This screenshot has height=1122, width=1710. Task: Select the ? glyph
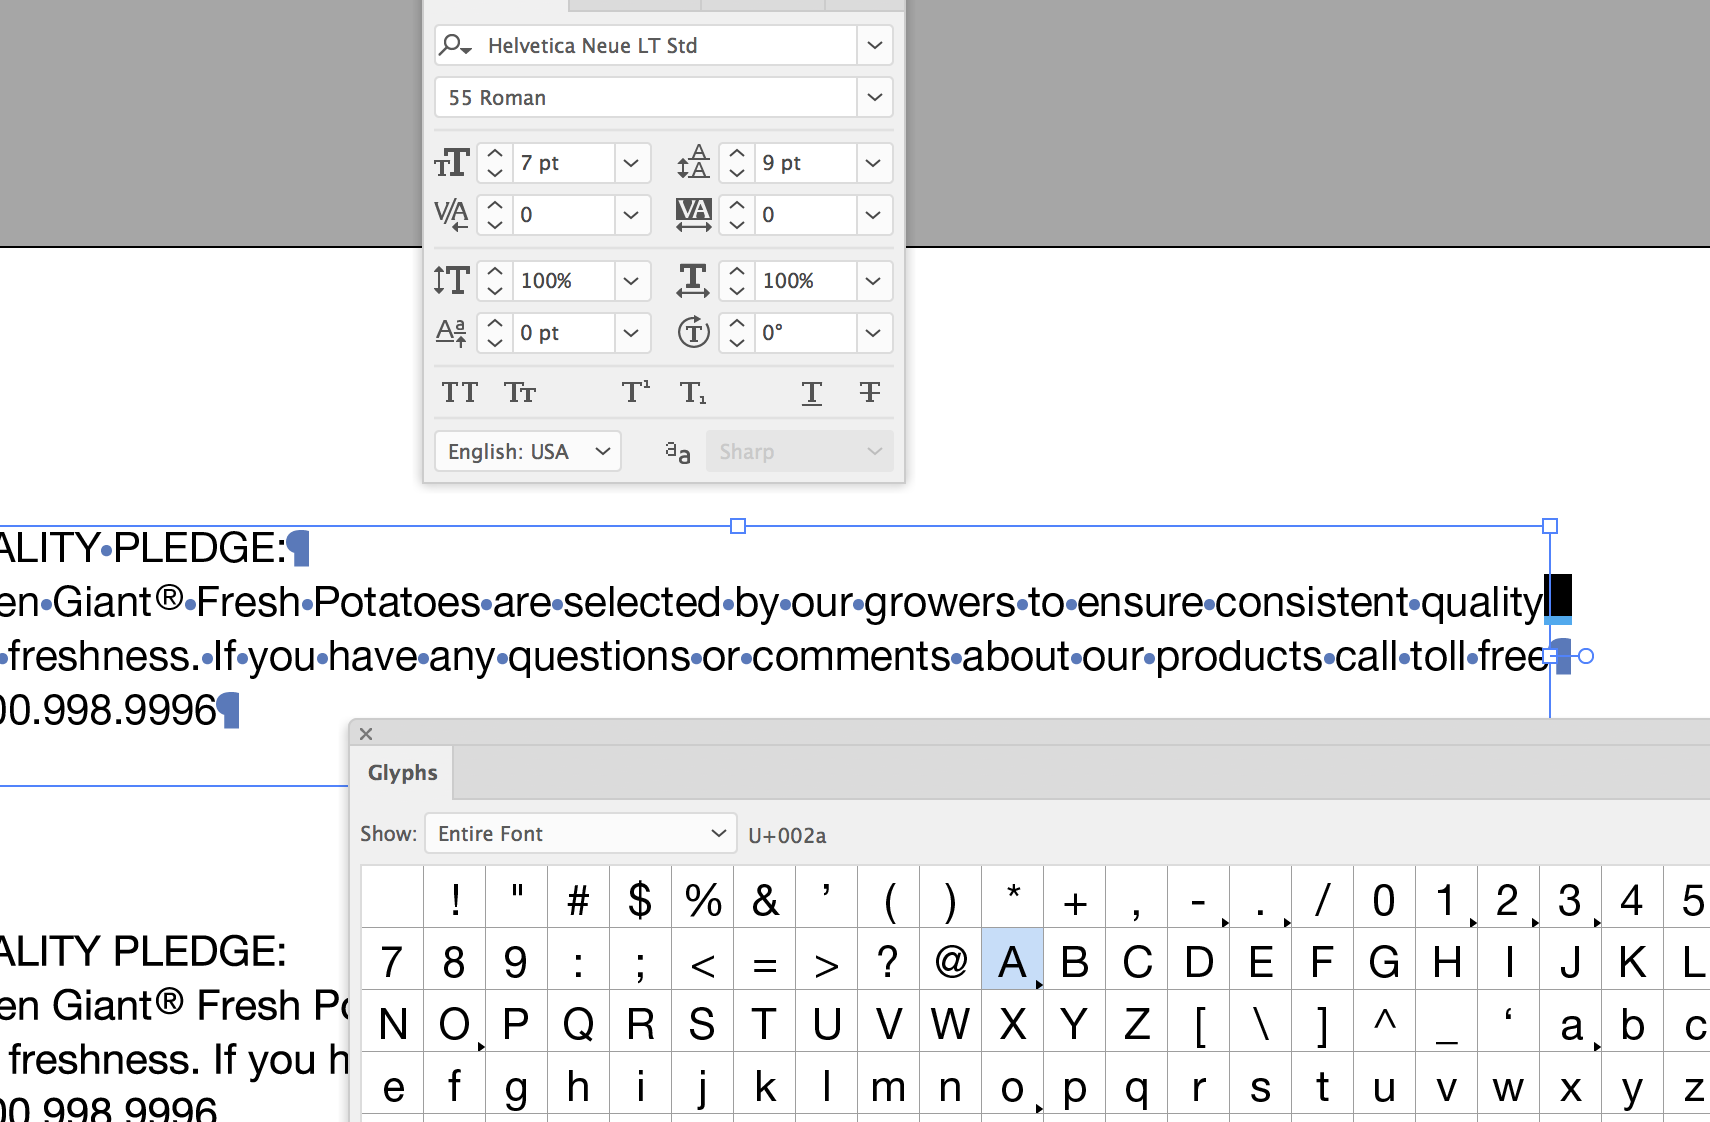888,960
